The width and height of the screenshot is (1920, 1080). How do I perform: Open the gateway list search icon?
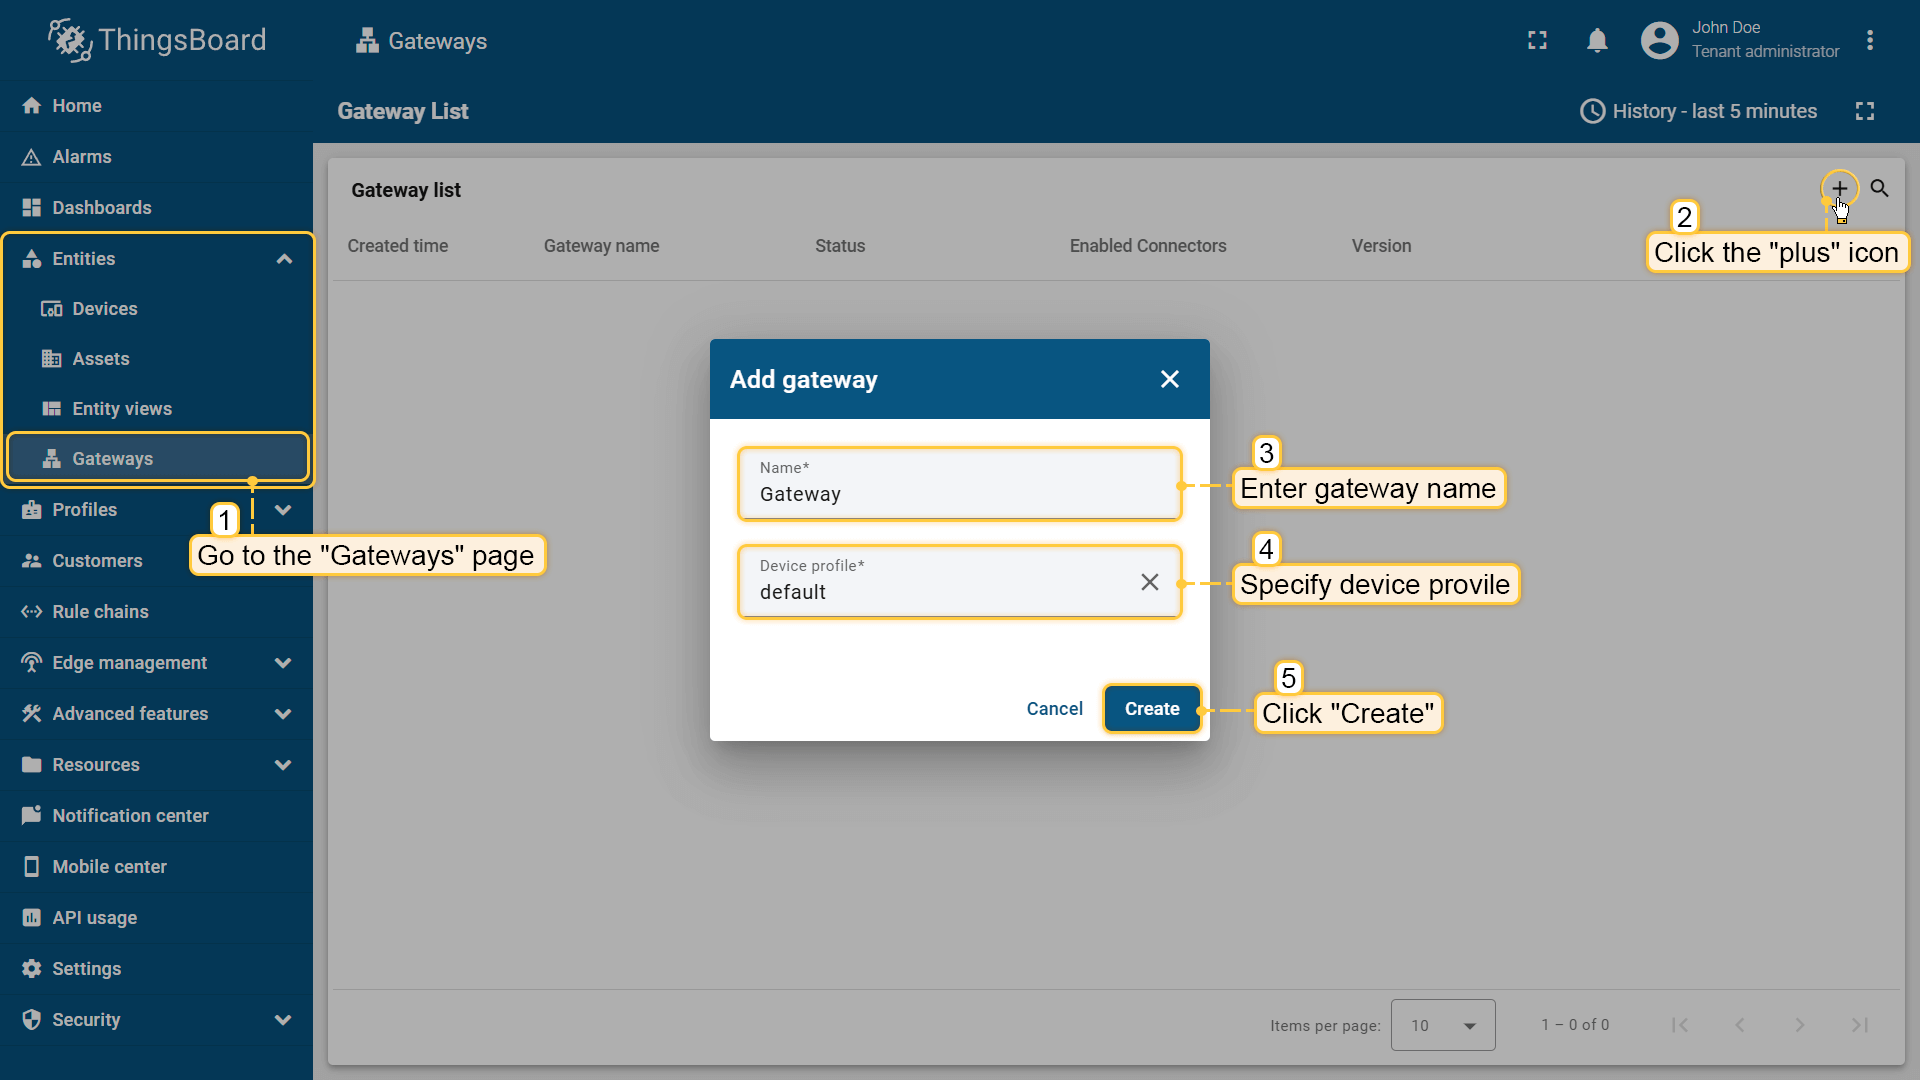pos(1879,188)
